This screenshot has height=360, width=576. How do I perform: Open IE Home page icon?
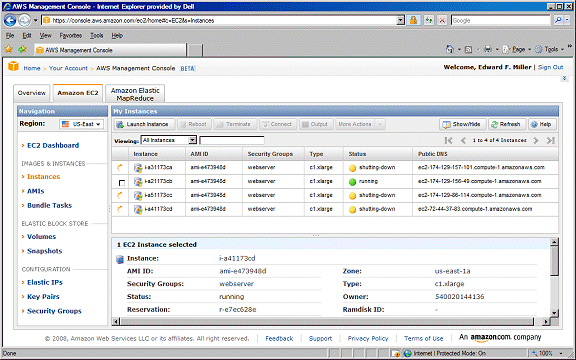(x=450, y=49)
